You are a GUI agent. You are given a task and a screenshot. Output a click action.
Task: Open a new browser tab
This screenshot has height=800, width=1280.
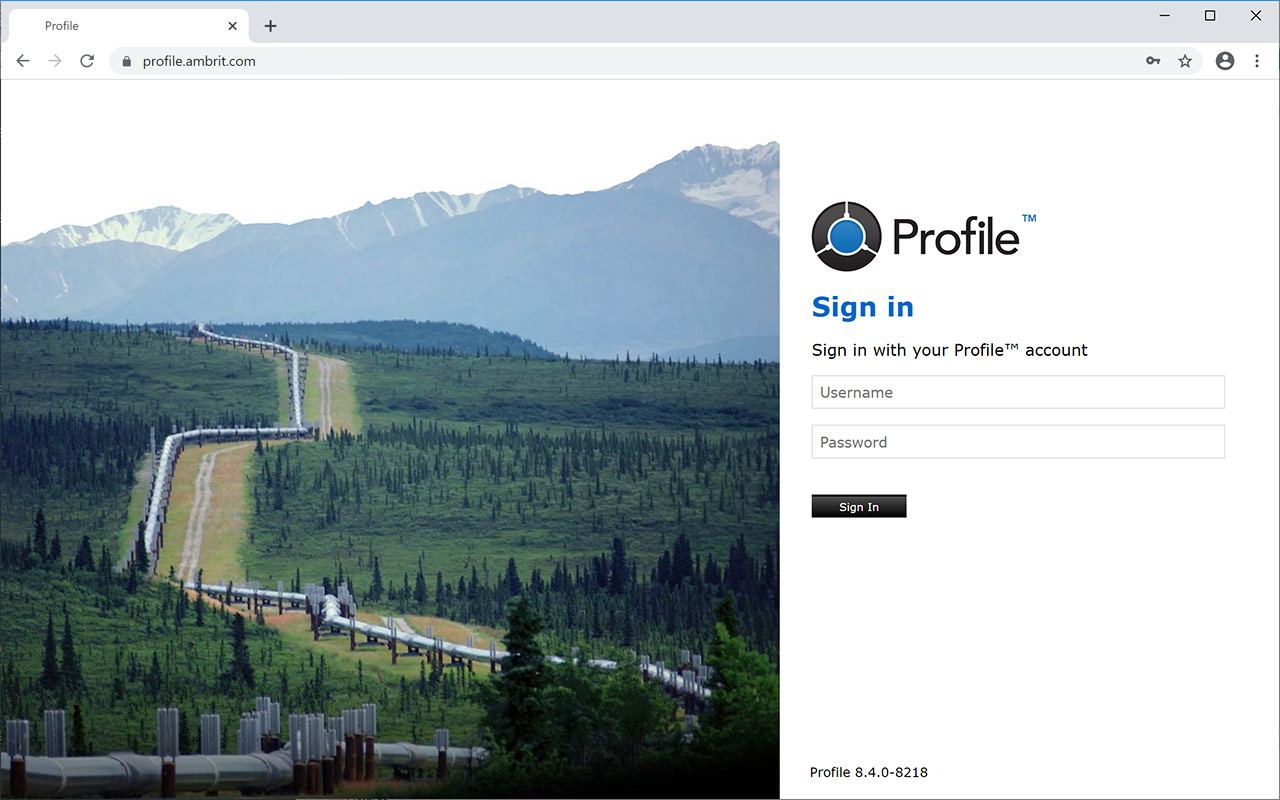(270, 26)
